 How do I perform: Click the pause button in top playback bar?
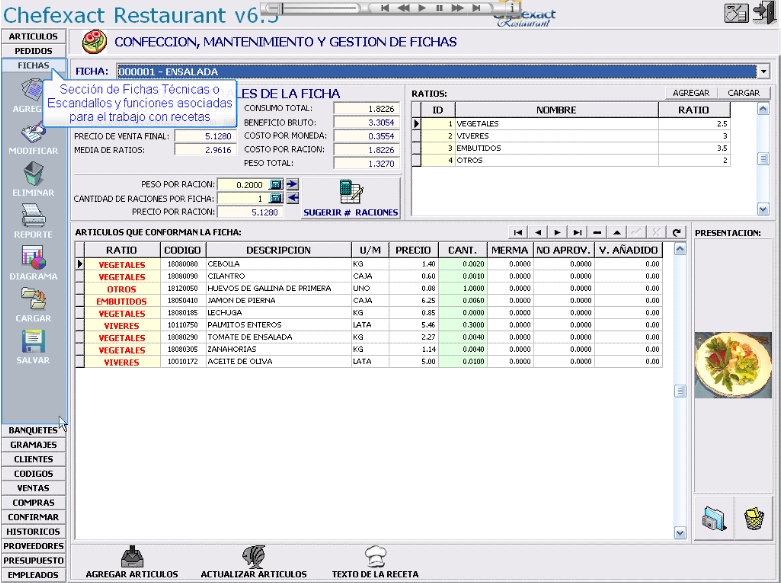tap(439, 8)
